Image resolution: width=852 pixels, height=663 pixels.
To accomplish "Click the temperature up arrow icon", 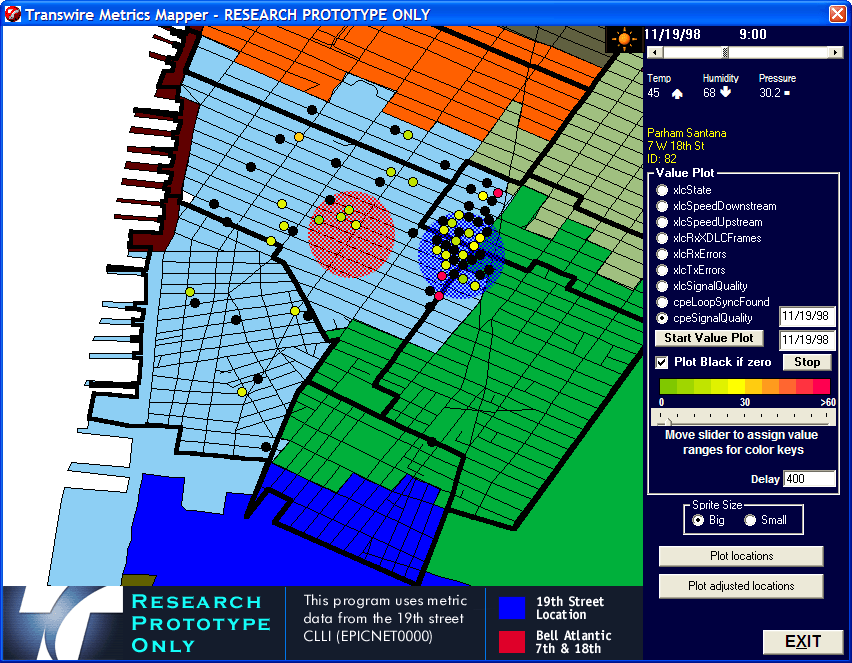I will click(677, 94).
